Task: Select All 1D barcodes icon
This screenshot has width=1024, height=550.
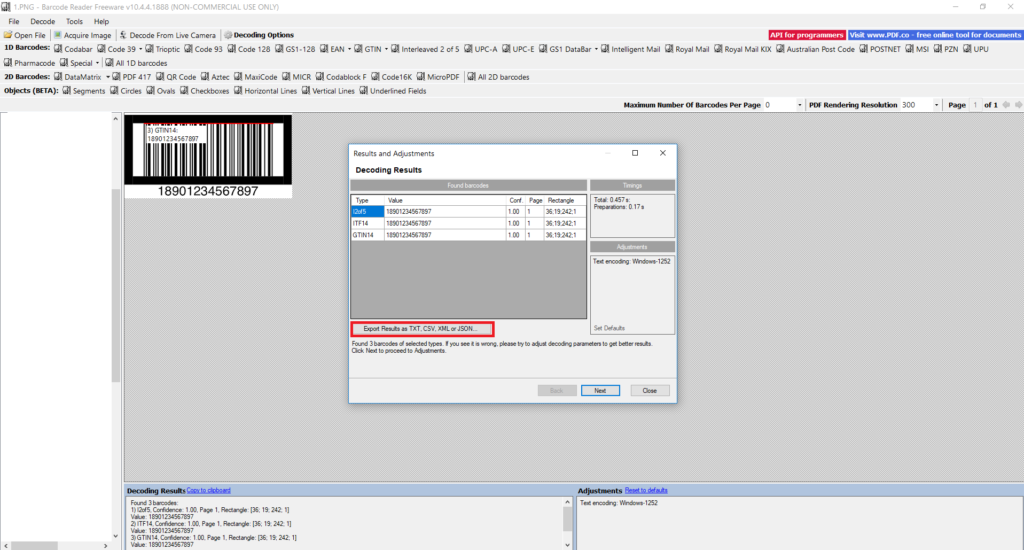Action: pos(109,63)
